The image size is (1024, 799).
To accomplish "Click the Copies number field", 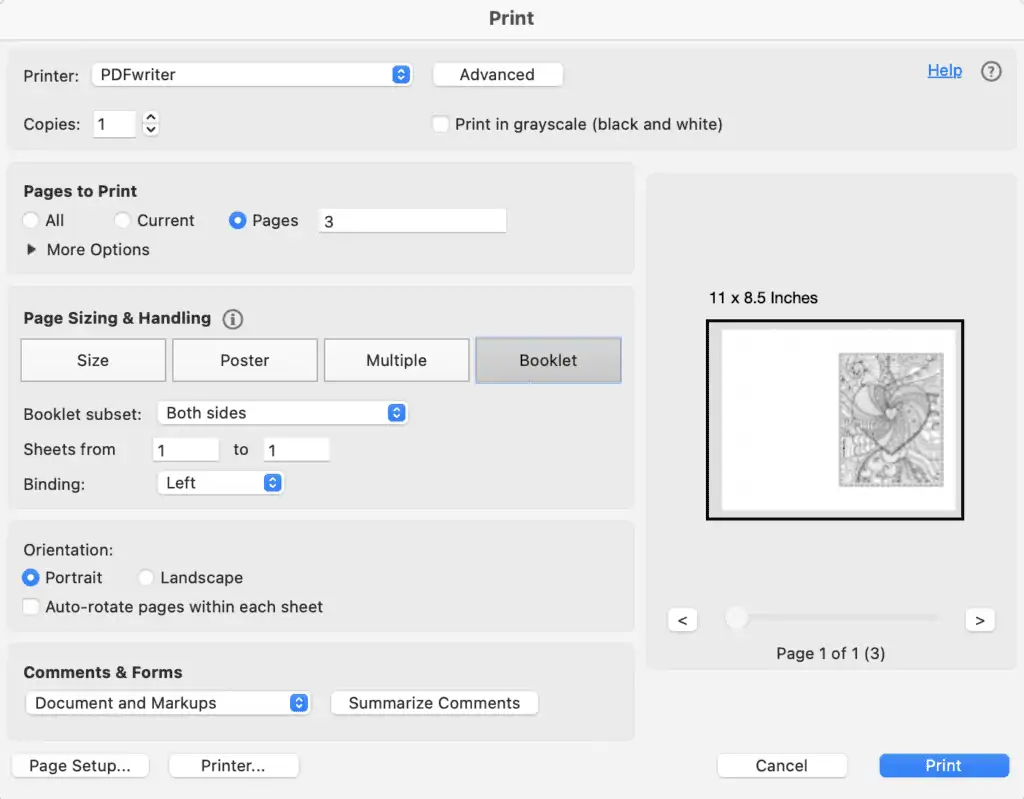I will tap(114, 124).
